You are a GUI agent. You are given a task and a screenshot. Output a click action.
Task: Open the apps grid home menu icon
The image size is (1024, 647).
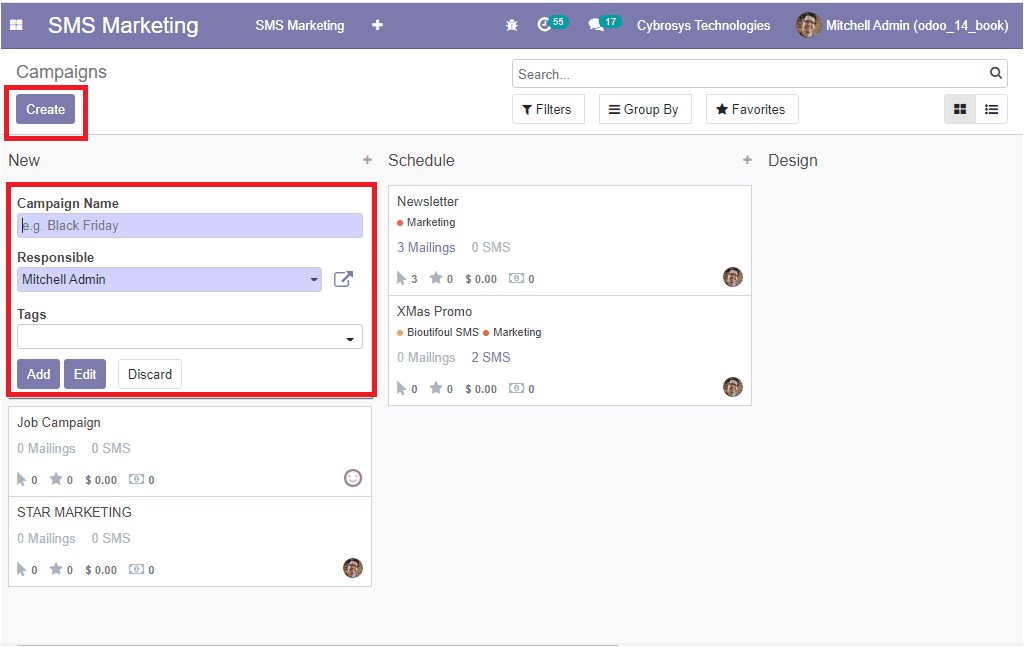(x=16, y=25)
